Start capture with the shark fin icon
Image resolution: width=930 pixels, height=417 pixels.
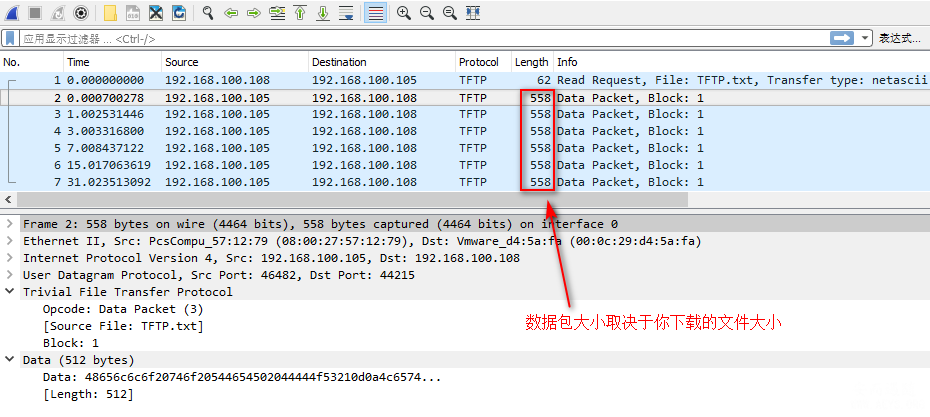(x=13, y=13)
